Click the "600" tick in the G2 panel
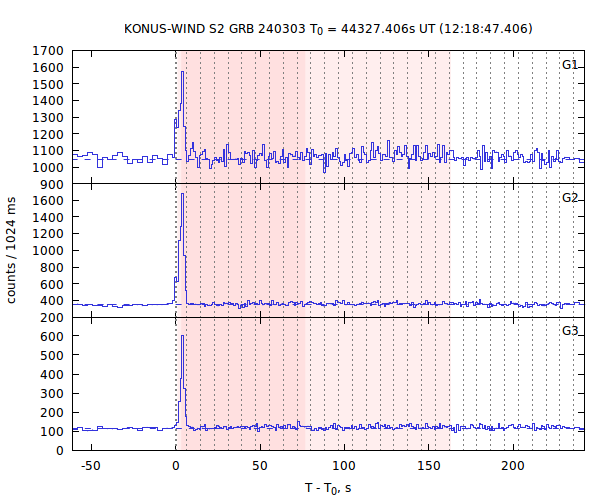This screenshot has height=500, width=600. [52, 284]
